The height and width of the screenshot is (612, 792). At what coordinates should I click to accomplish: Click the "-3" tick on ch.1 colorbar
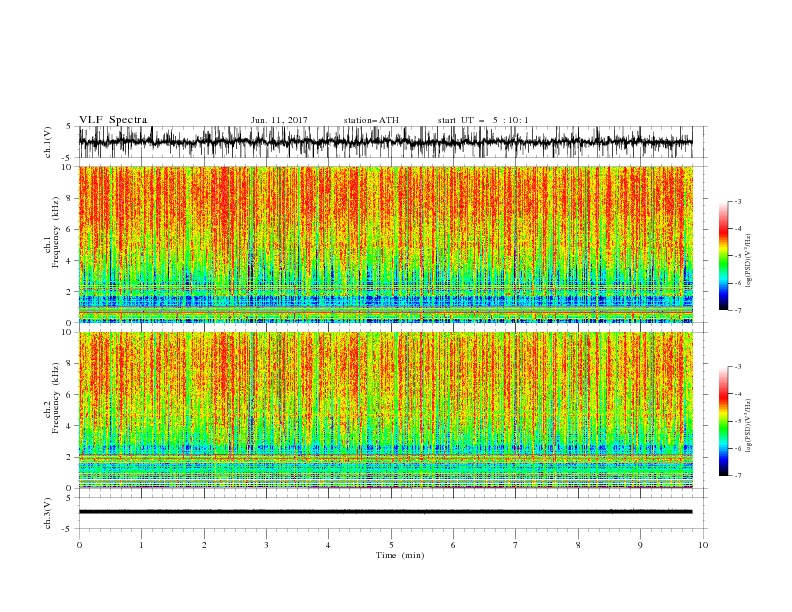[x=738, y=201]
